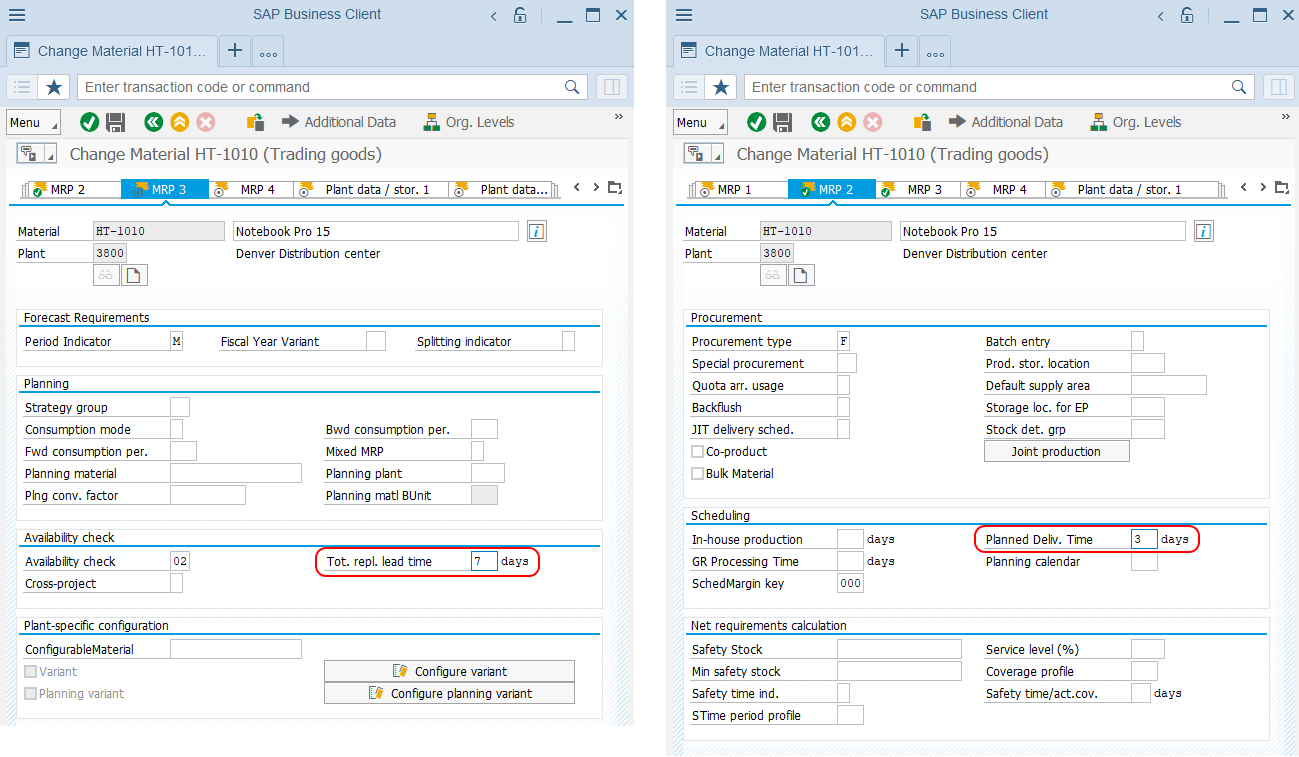Click favorites star in left window
1299x757 pixels.
(x=54, y=87)
